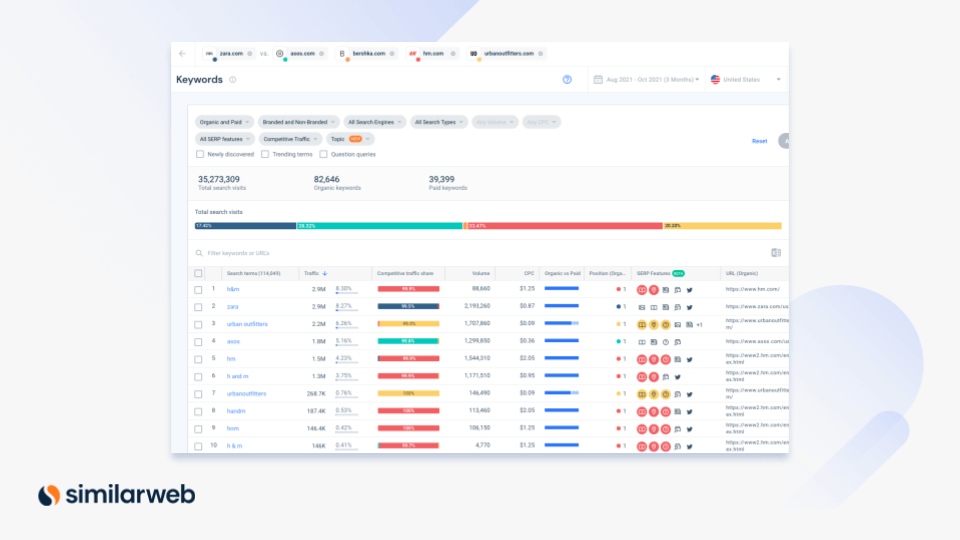Viewport: 960px width, 540px height.
Task: Select the bershka.com site chip
Action: tap(366, 54)
